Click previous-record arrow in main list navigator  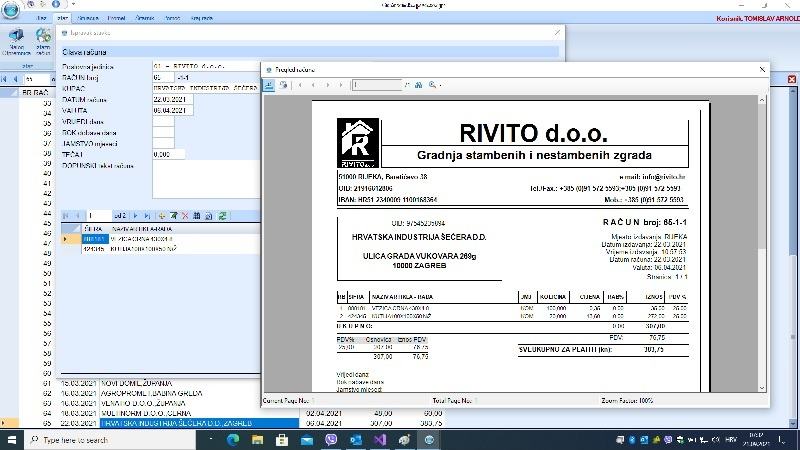[15, 79]
